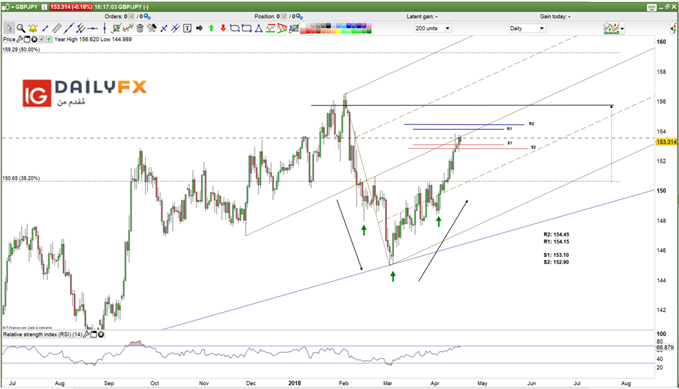Select the rectangle drawing tool
This screenshot has height=389, width=679.
click(x=246, y=29)
